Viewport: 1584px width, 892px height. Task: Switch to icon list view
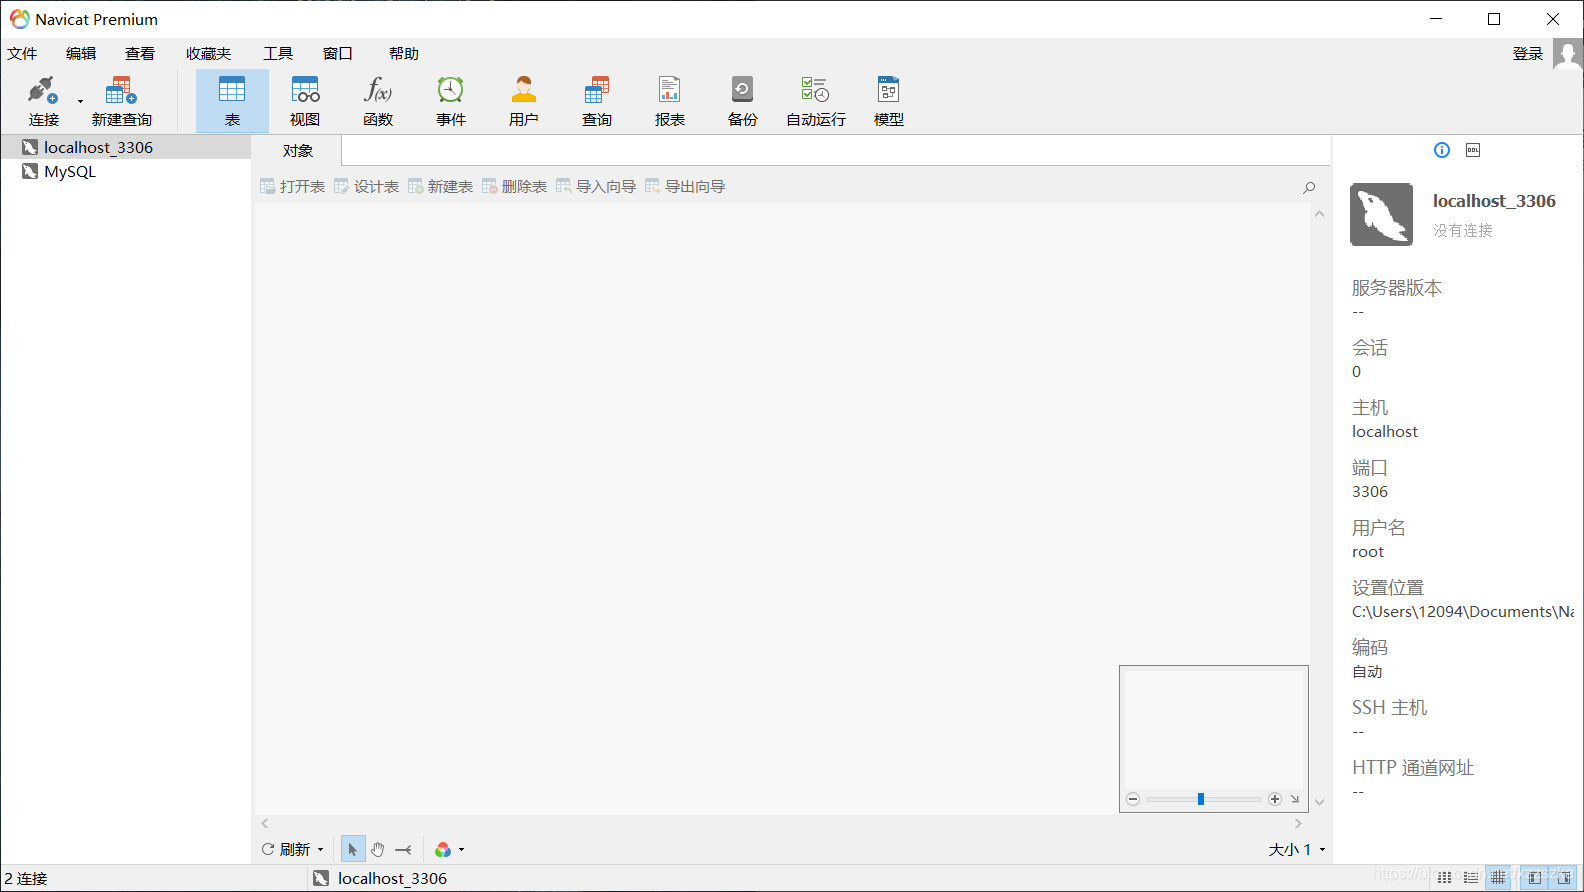pyautogui.click(x=1445, y=878)
